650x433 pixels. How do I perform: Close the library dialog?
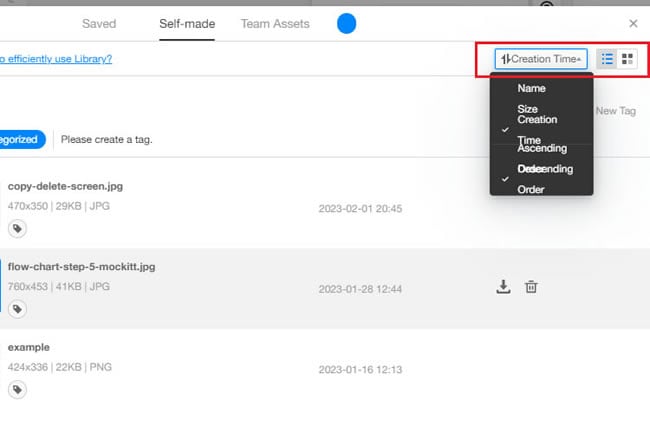pyautogui.click(x=633, y=24)
